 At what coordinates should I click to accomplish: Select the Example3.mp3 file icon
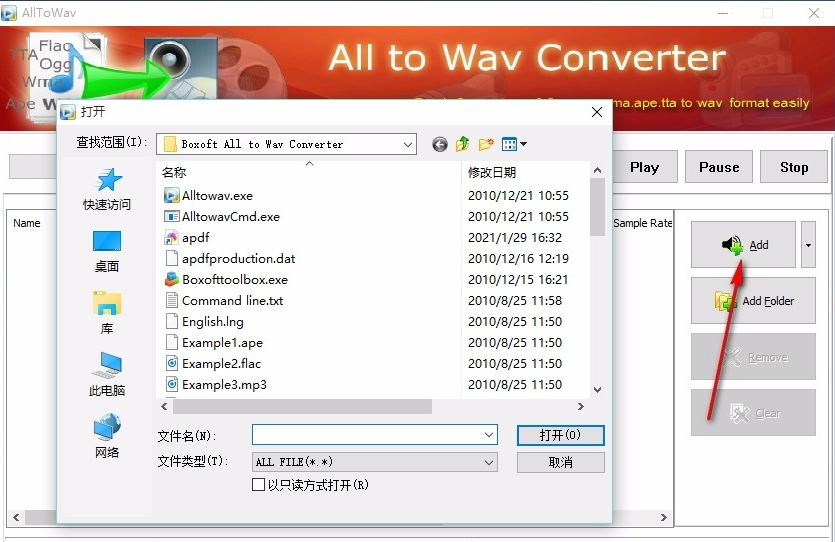(171, 384)
